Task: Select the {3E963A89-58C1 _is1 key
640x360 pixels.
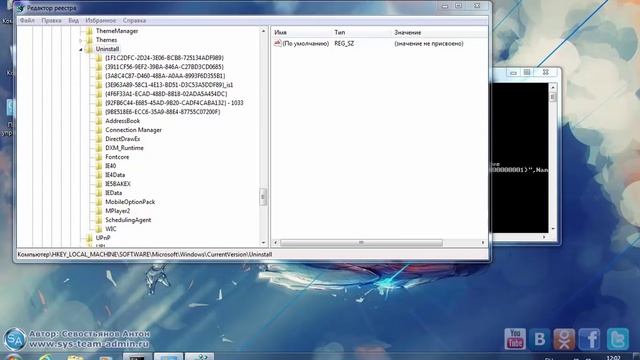Action: (x=169, y=85)
